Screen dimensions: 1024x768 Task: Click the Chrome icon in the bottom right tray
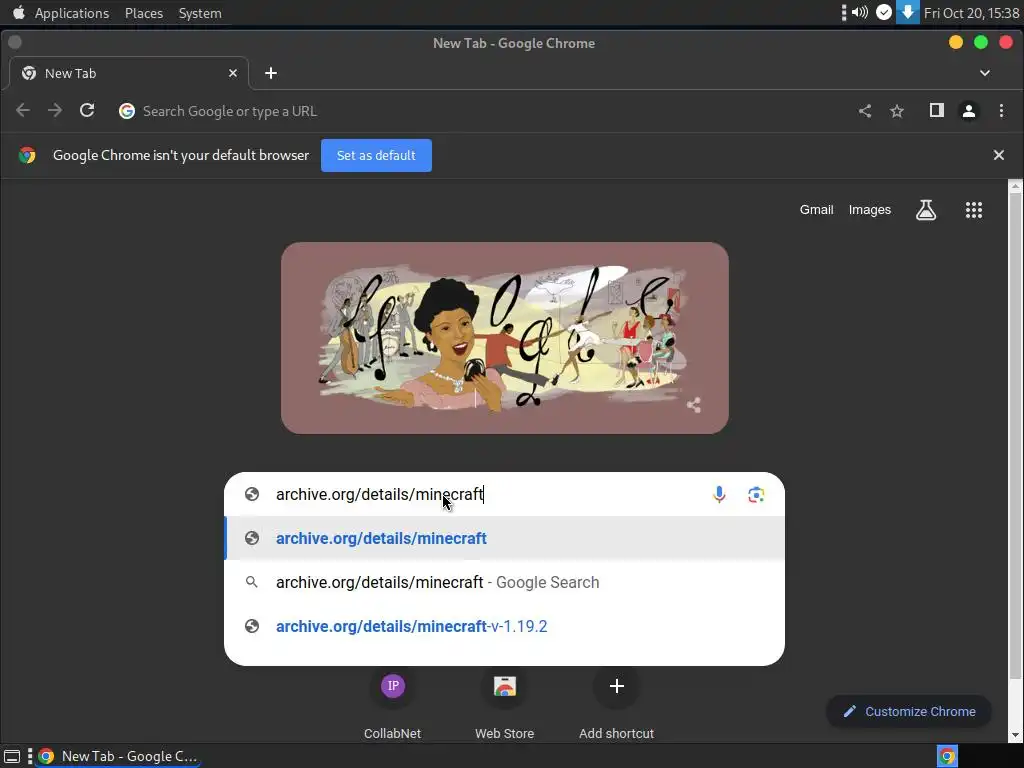click(947, 756)
